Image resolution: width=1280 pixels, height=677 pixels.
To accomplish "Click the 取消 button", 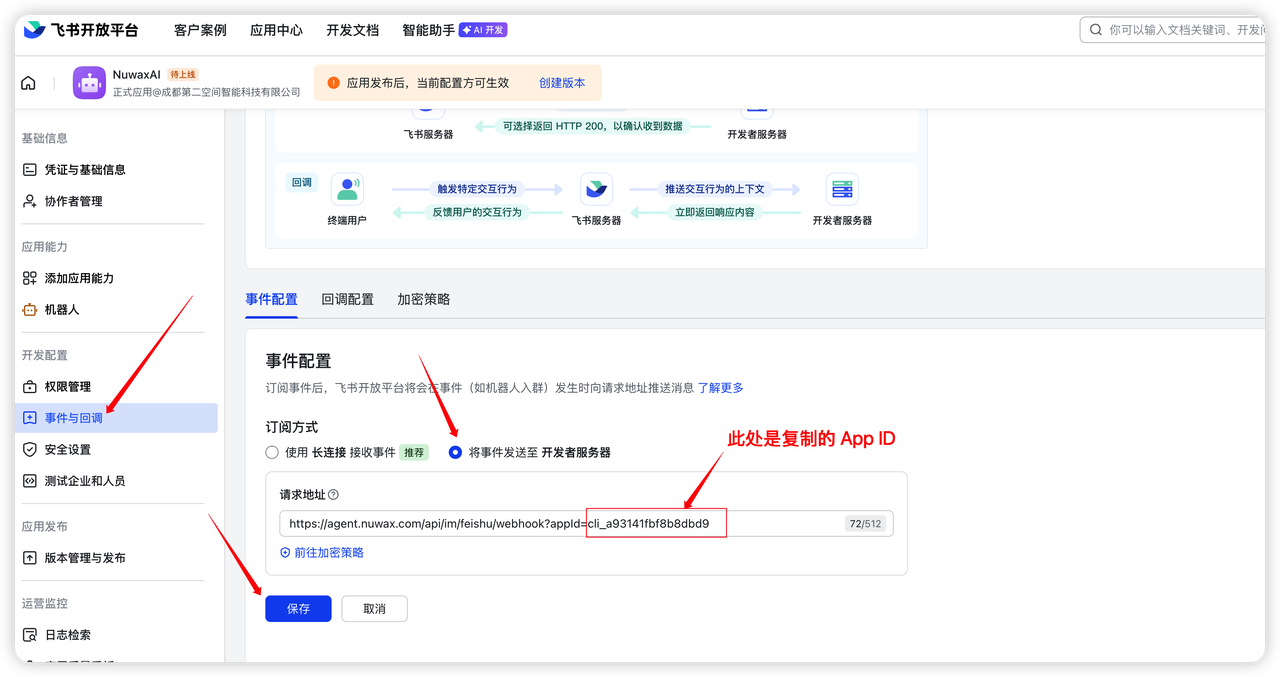I will 374,608.
